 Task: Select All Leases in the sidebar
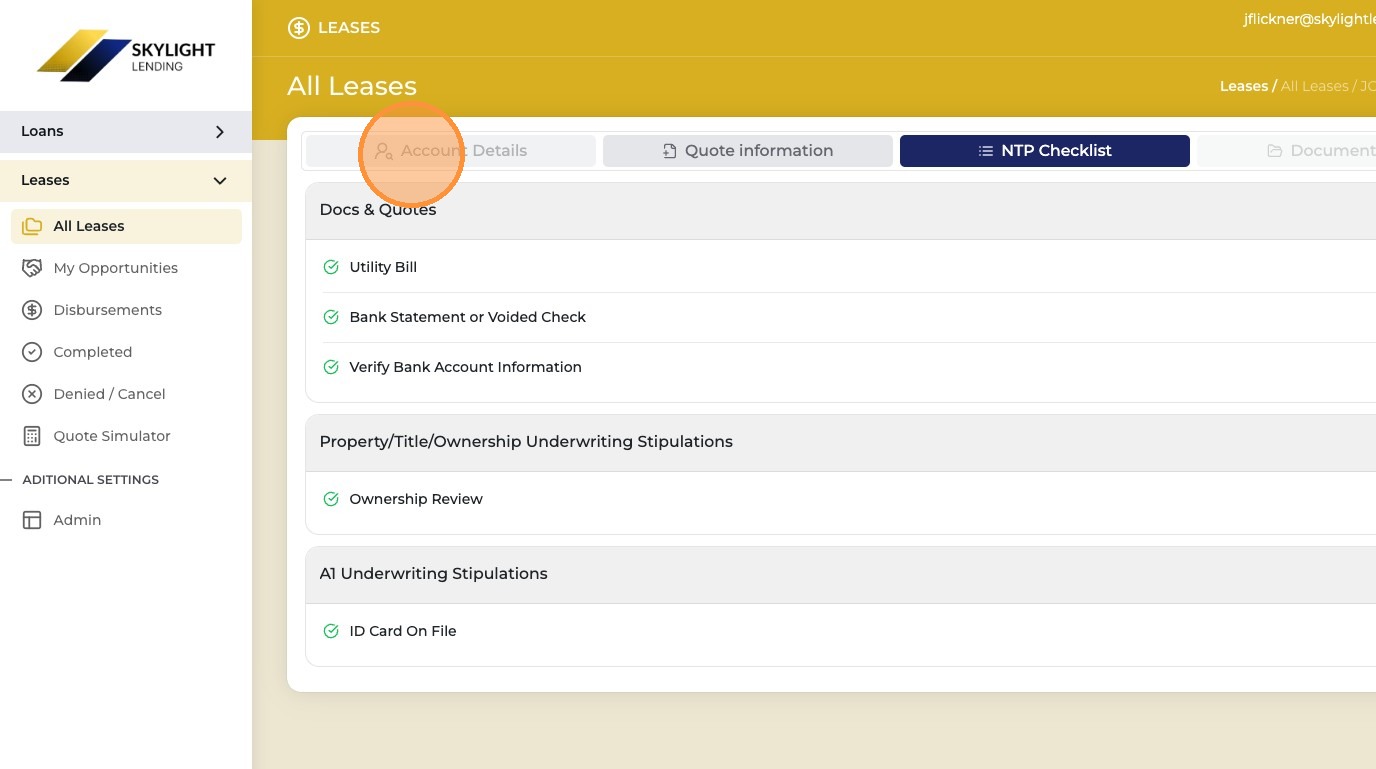126,226
